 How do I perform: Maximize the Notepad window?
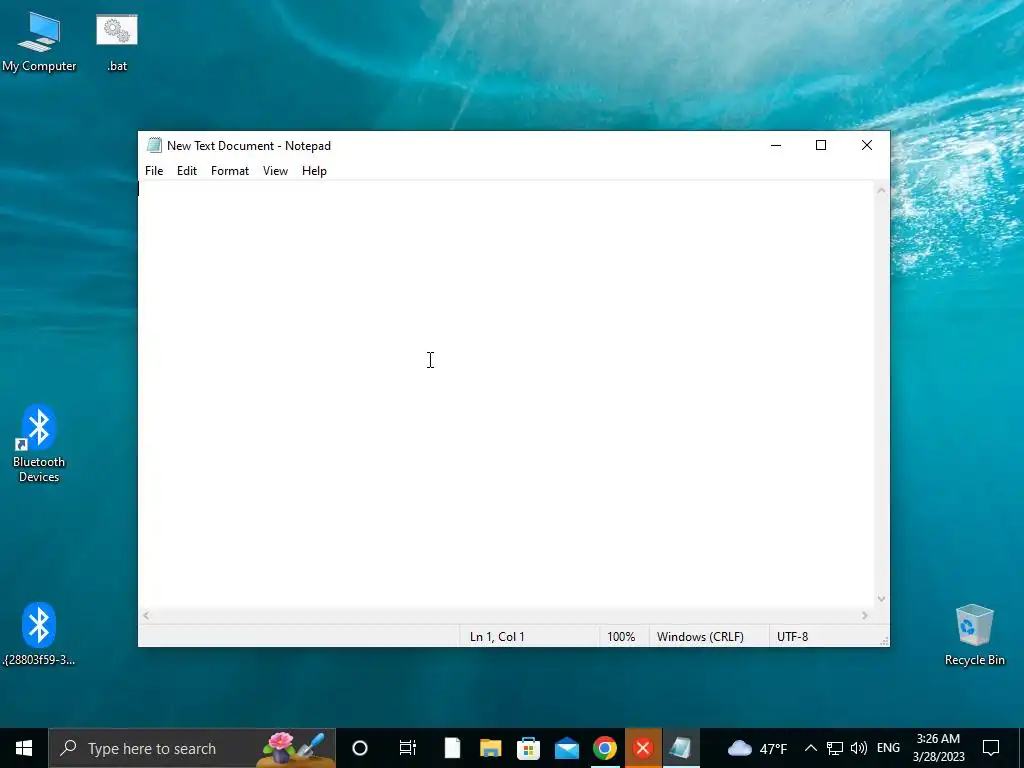coord(821,146)
